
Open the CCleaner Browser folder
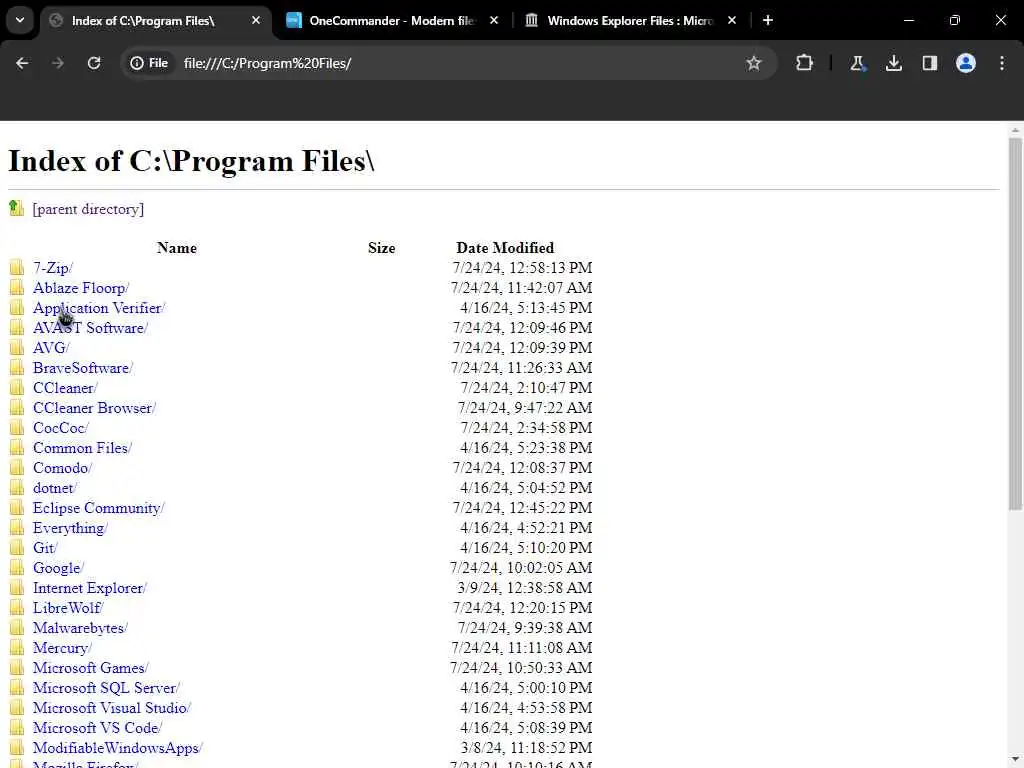pos(95,408)
